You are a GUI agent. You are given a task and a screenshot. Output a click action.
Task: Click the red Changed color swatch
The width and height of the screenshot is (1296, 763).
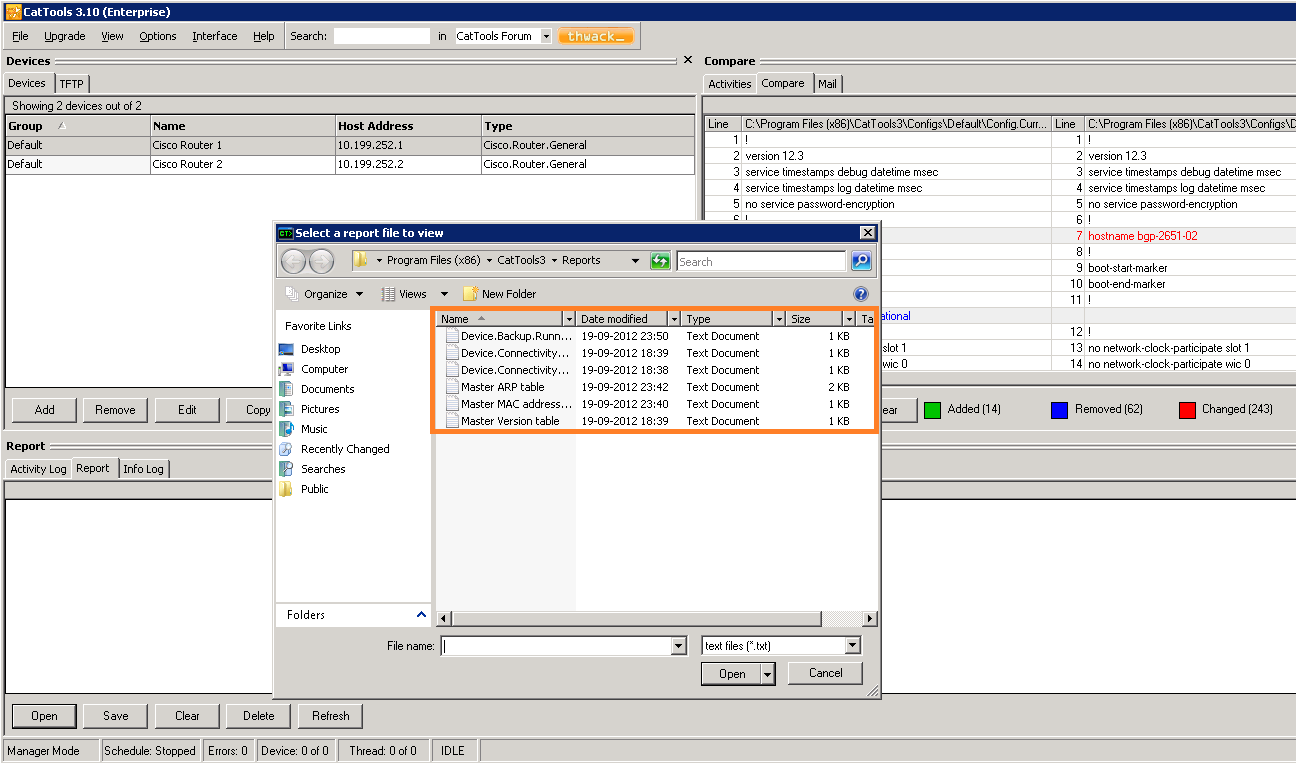click(x=1187, y=410)
